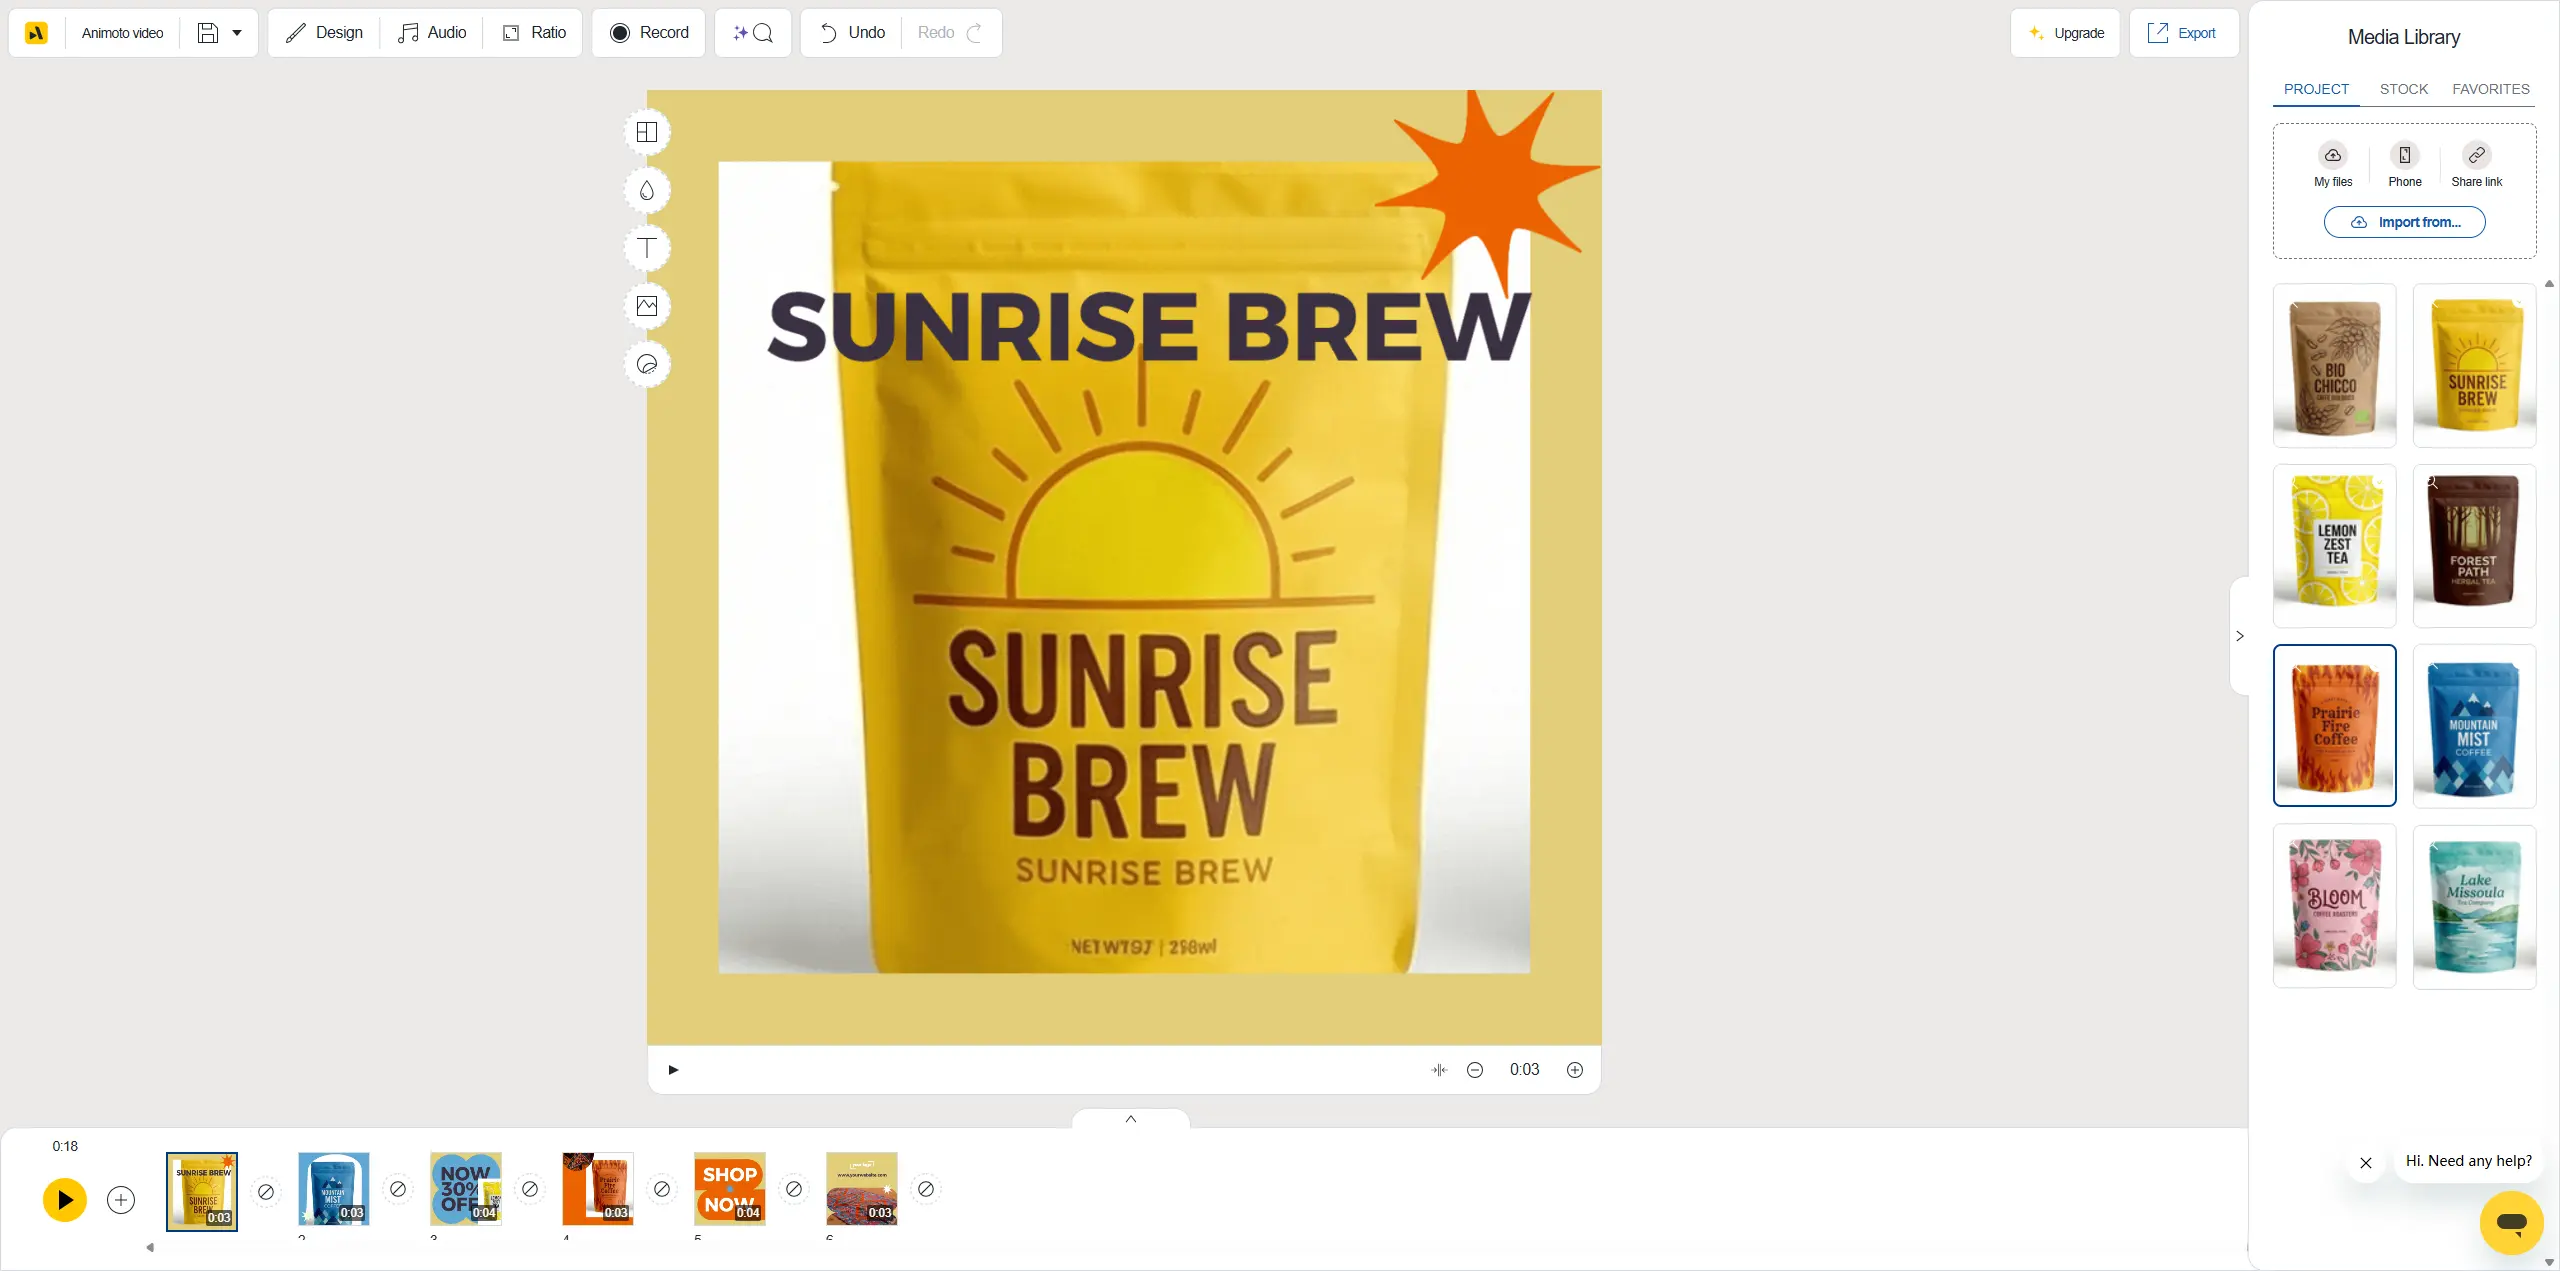
Task: Add text with the T tool
Action: 647,248
